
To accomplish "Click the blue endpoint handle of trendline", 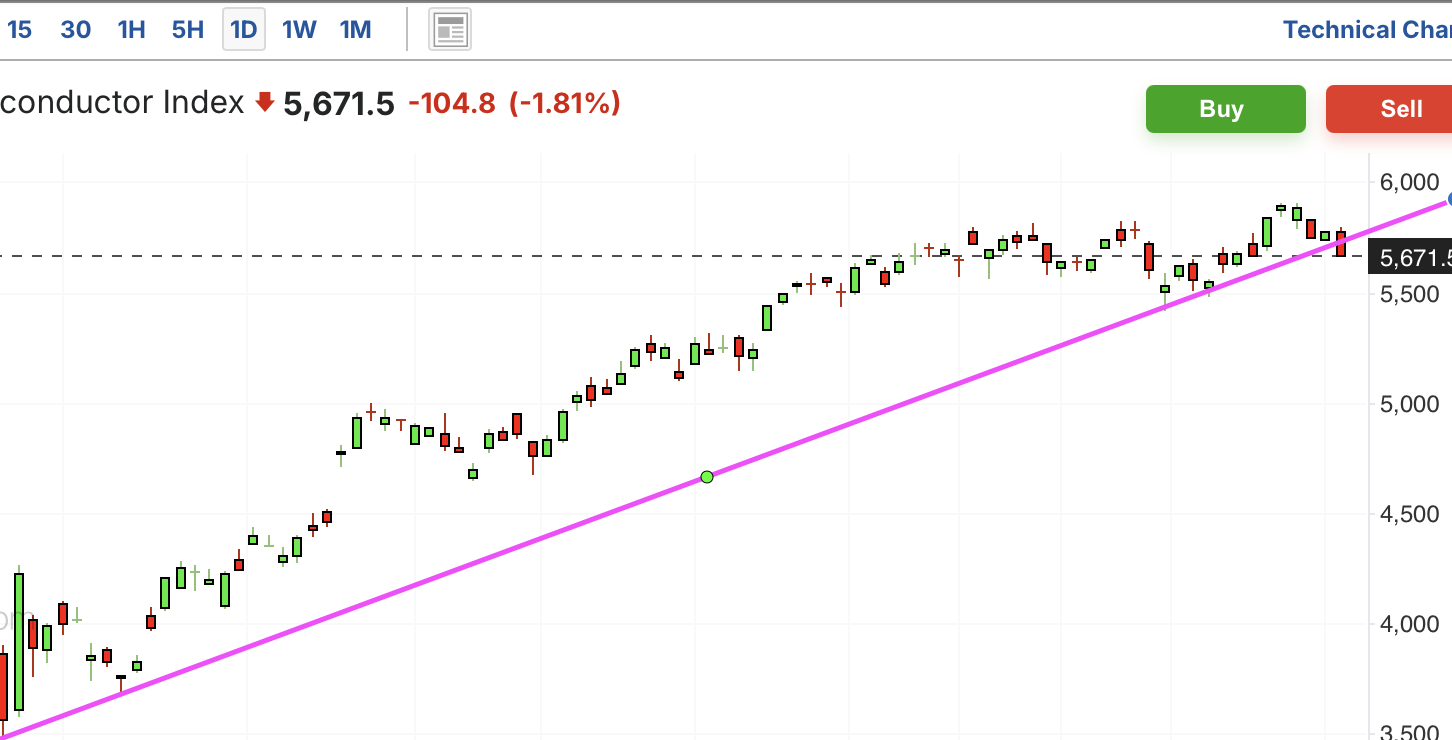I will [x=1448, y=199].
